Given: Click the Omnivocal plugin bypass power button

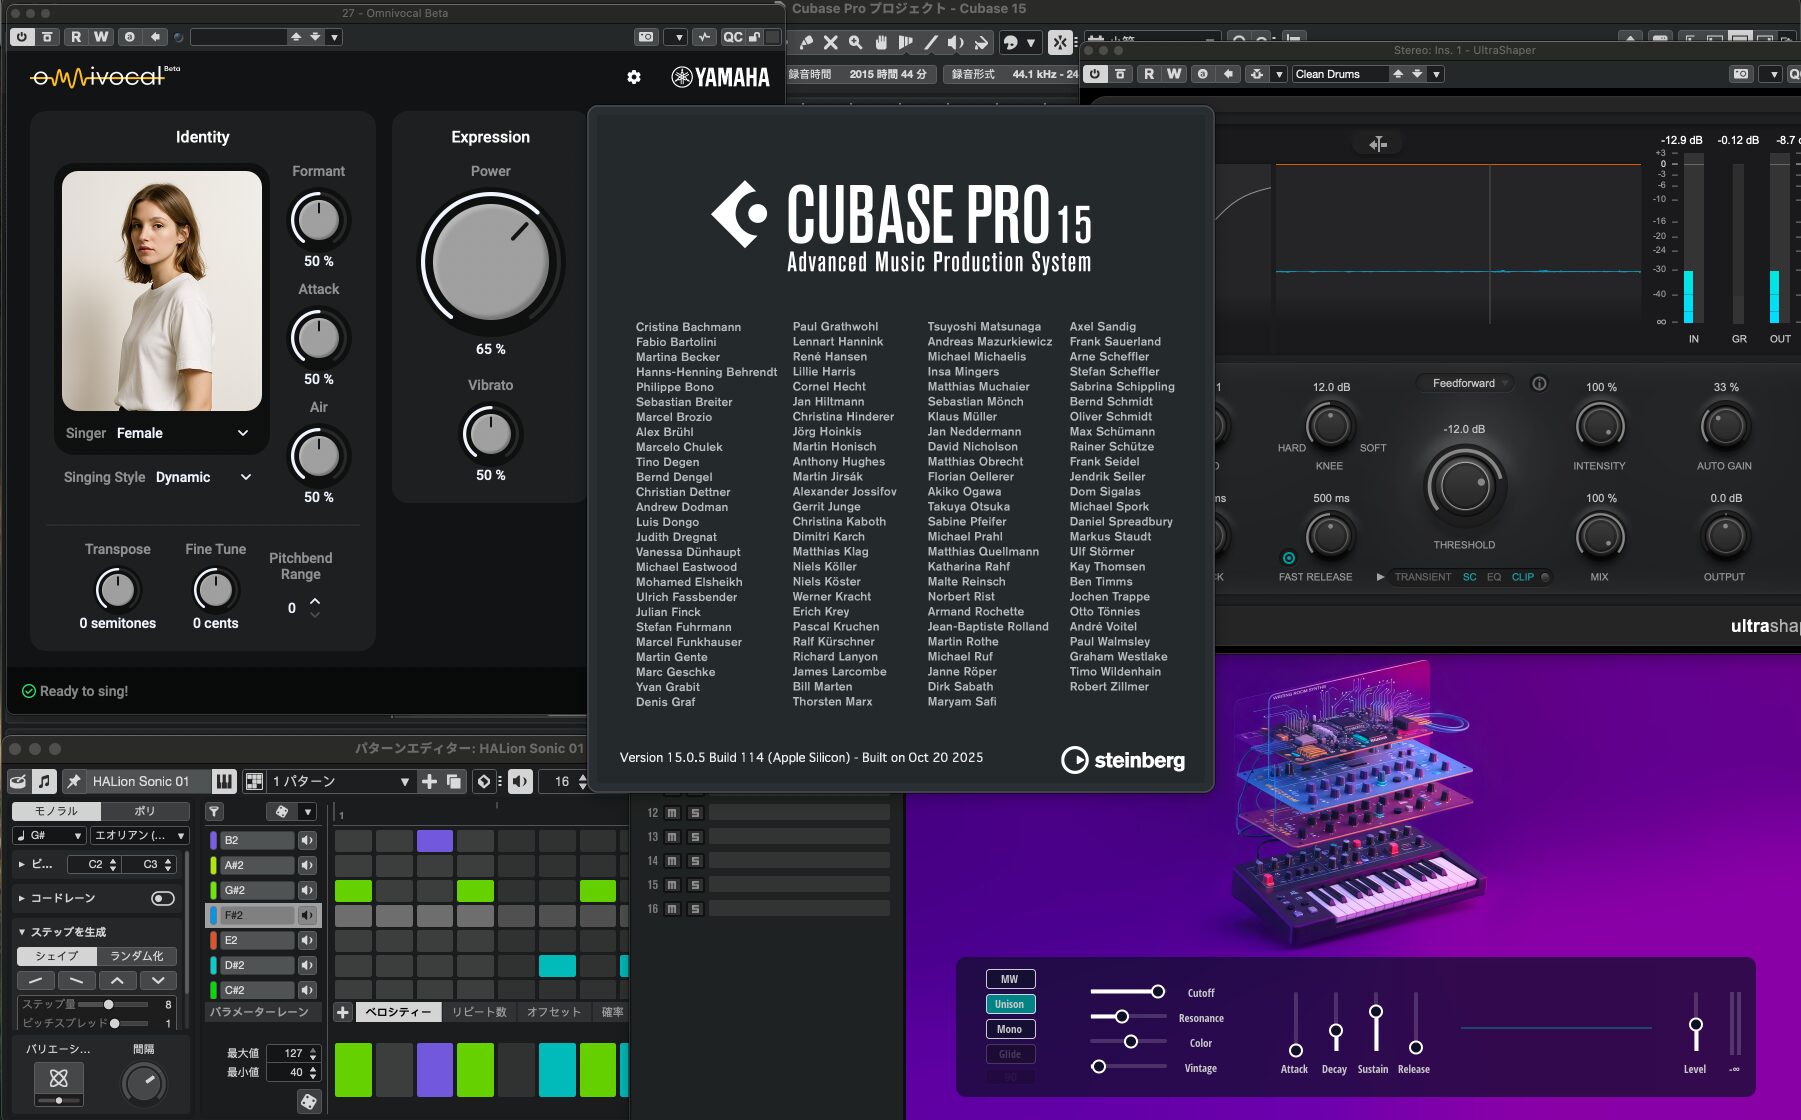Looking at the screenshot, I should (x=22, y=37).
